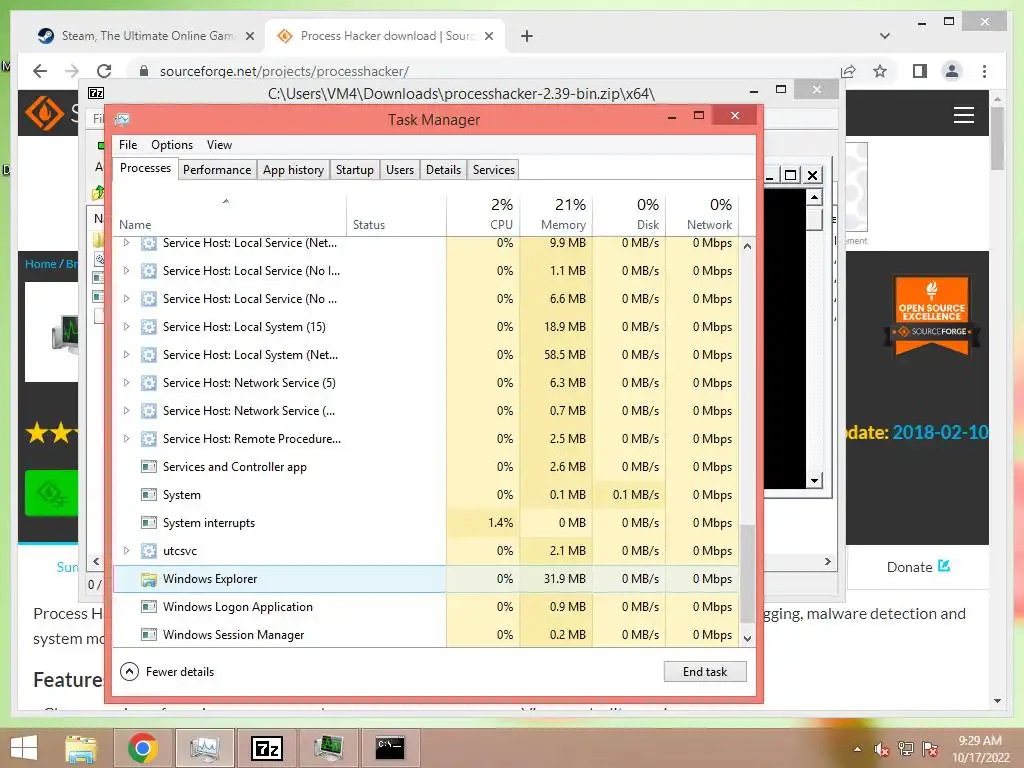Open the Chrome profile avatar

(952, 71)
